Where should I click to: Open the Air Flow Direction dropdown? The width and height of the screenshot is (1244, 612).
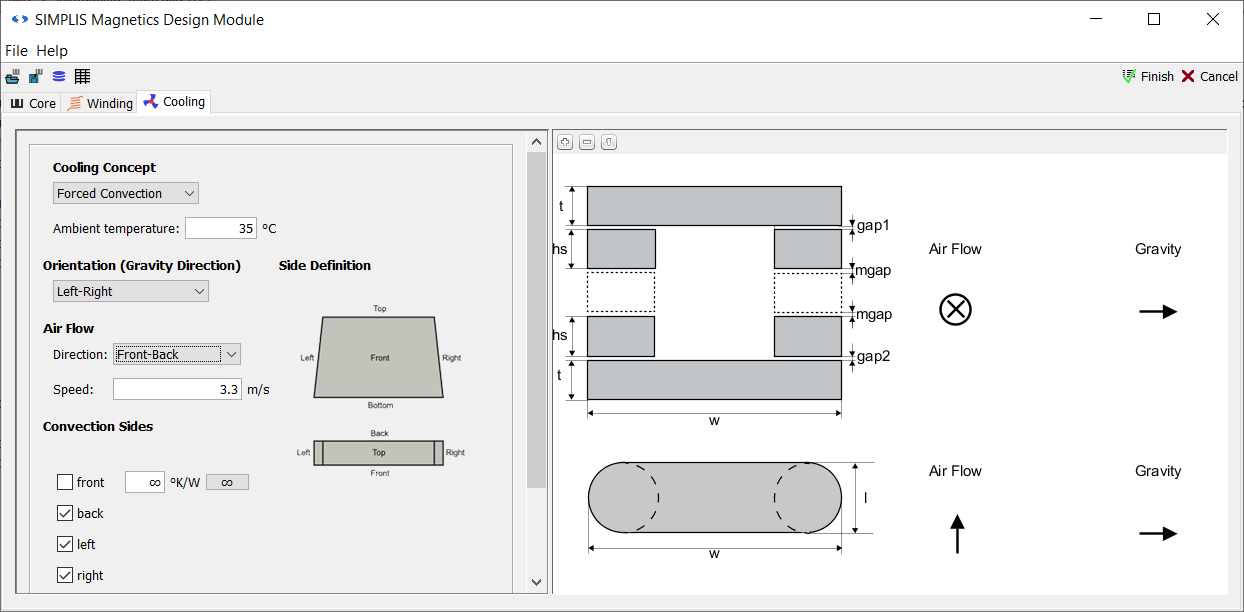177,354
